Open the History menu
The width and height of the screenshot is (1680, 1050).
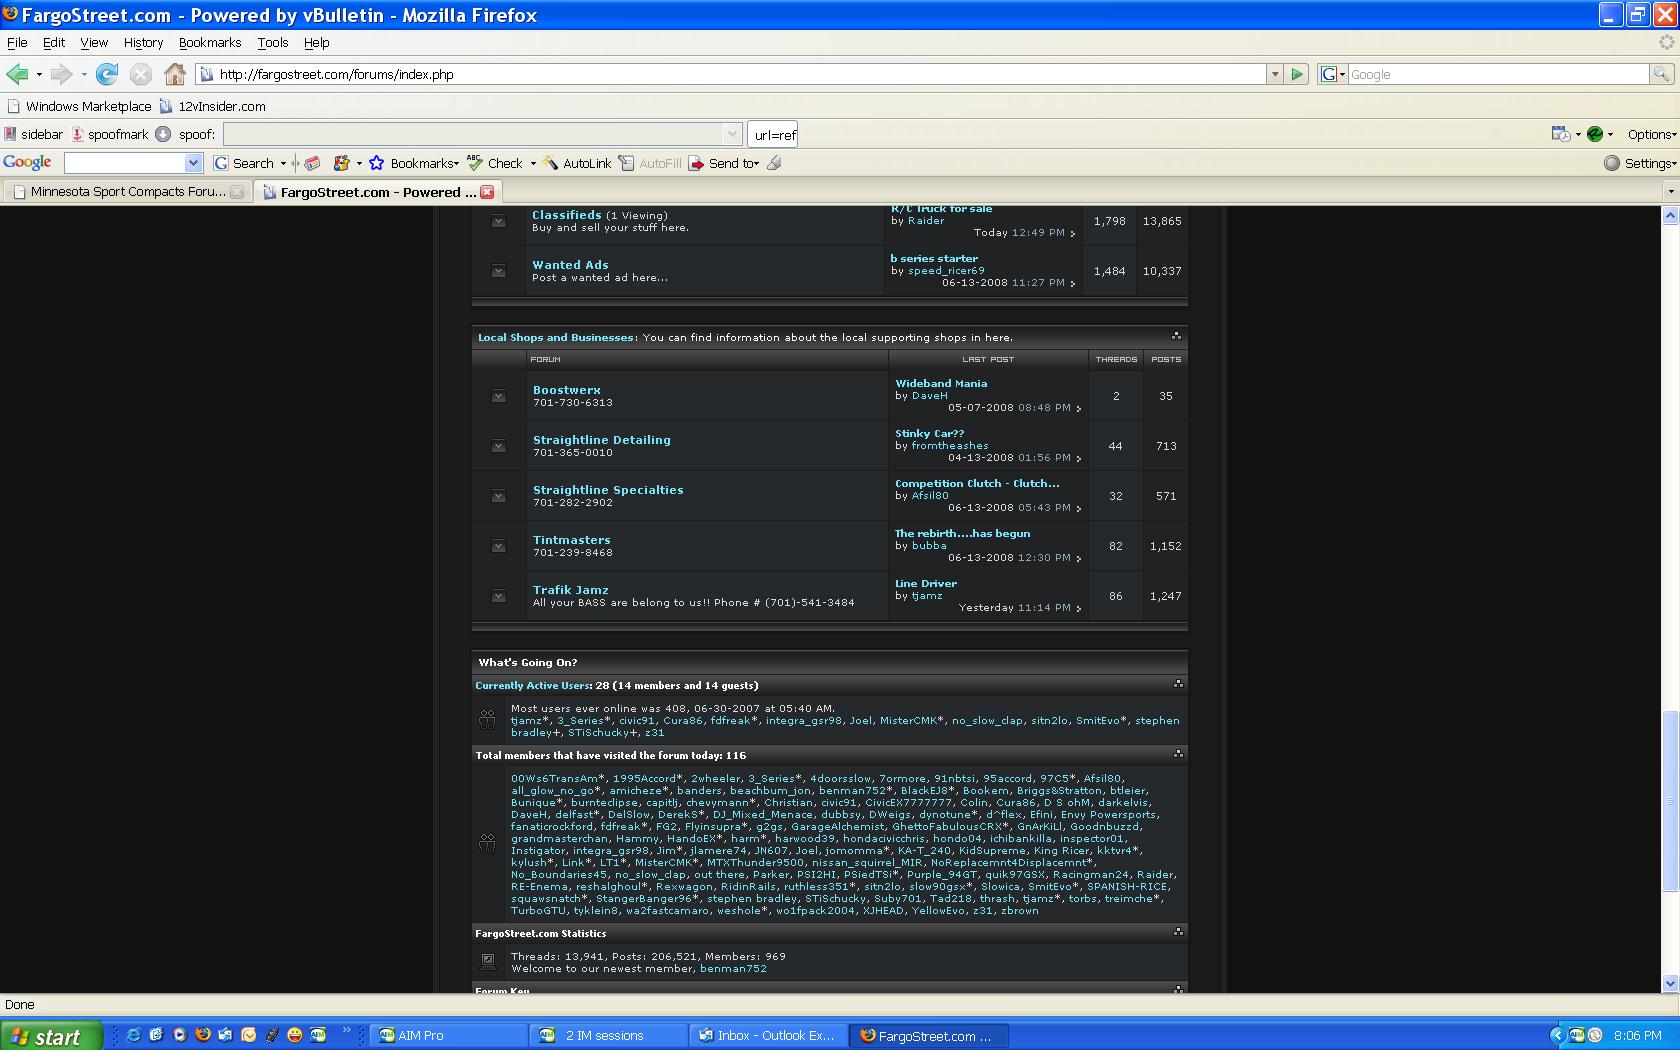click(x=143, y=43)
